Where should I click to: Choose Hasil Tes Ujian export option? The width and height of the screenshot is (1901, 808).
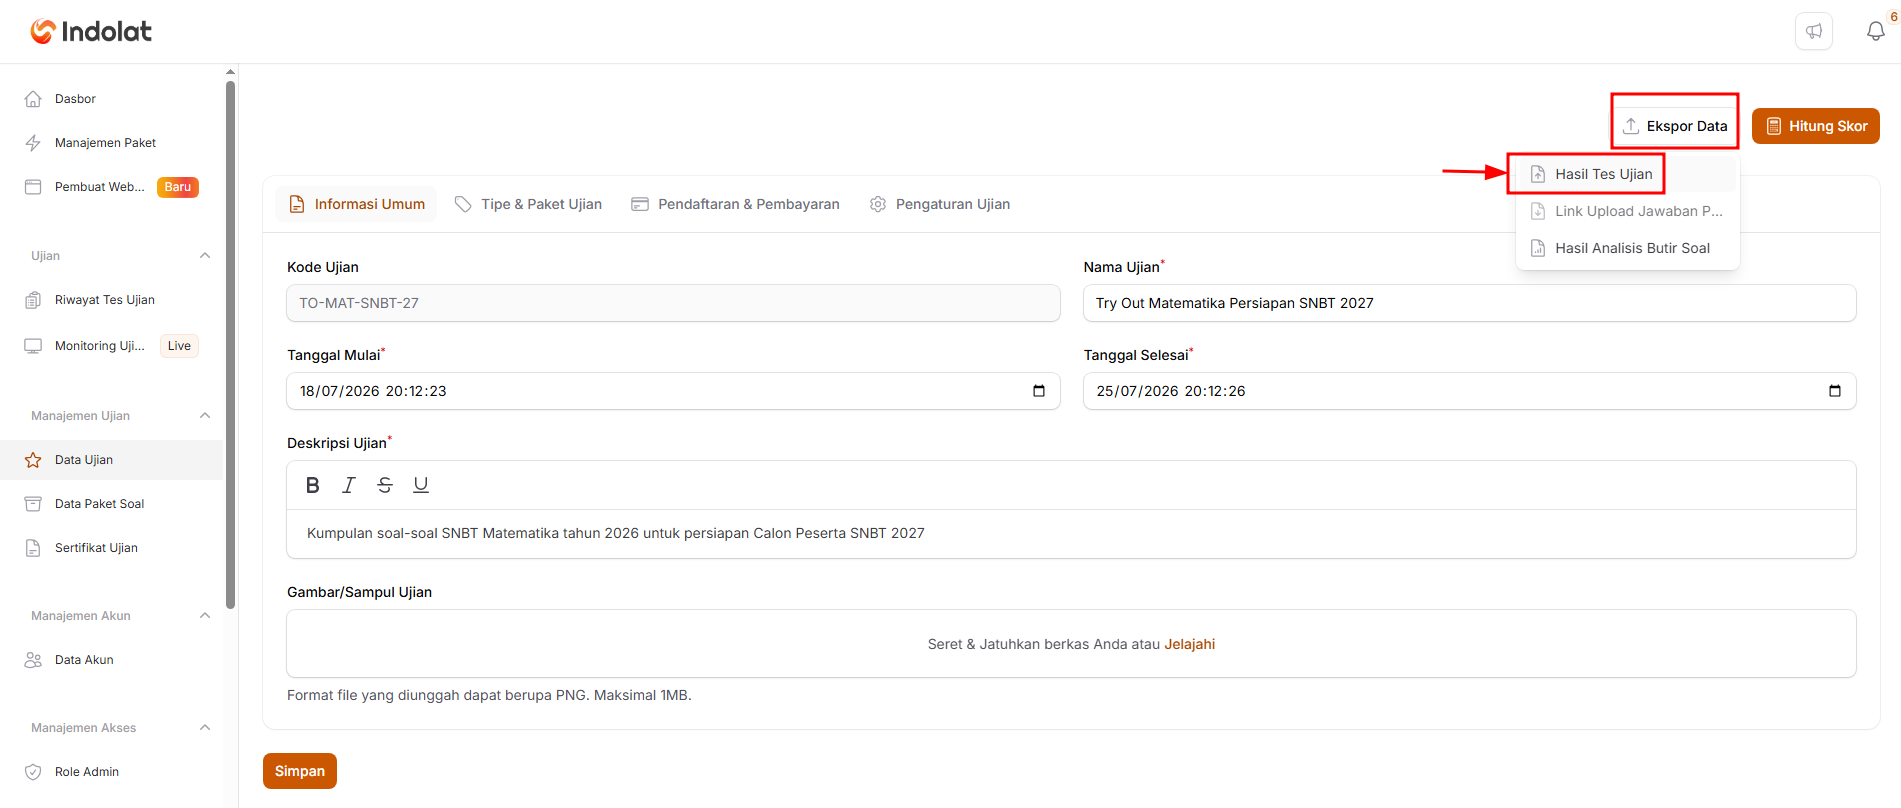pyautogui.click(x=1628, y=174)
